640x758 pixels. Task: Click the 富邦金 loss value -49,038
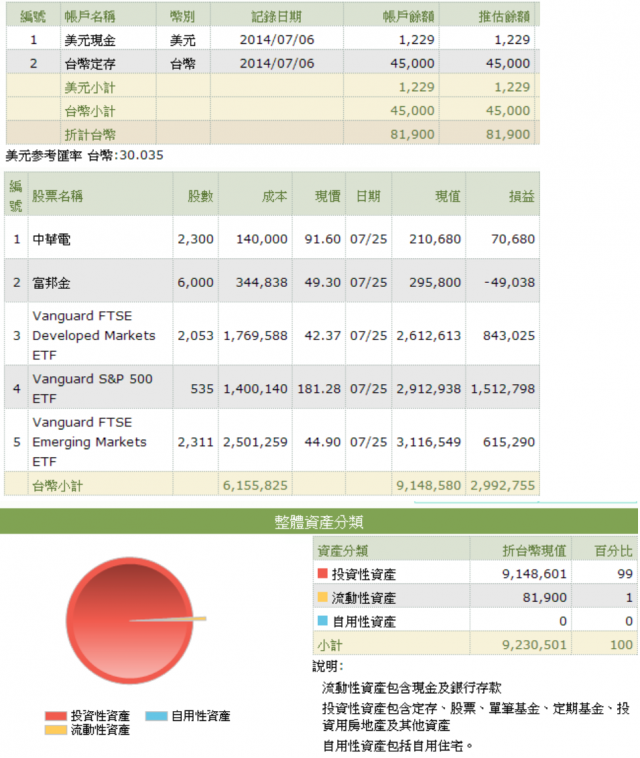[509, 282]
